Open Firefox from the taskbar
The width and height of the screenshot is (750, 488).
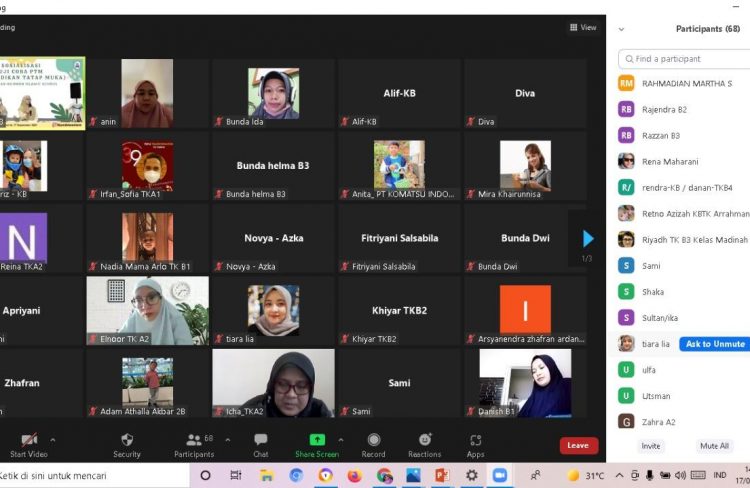(354, 475)
